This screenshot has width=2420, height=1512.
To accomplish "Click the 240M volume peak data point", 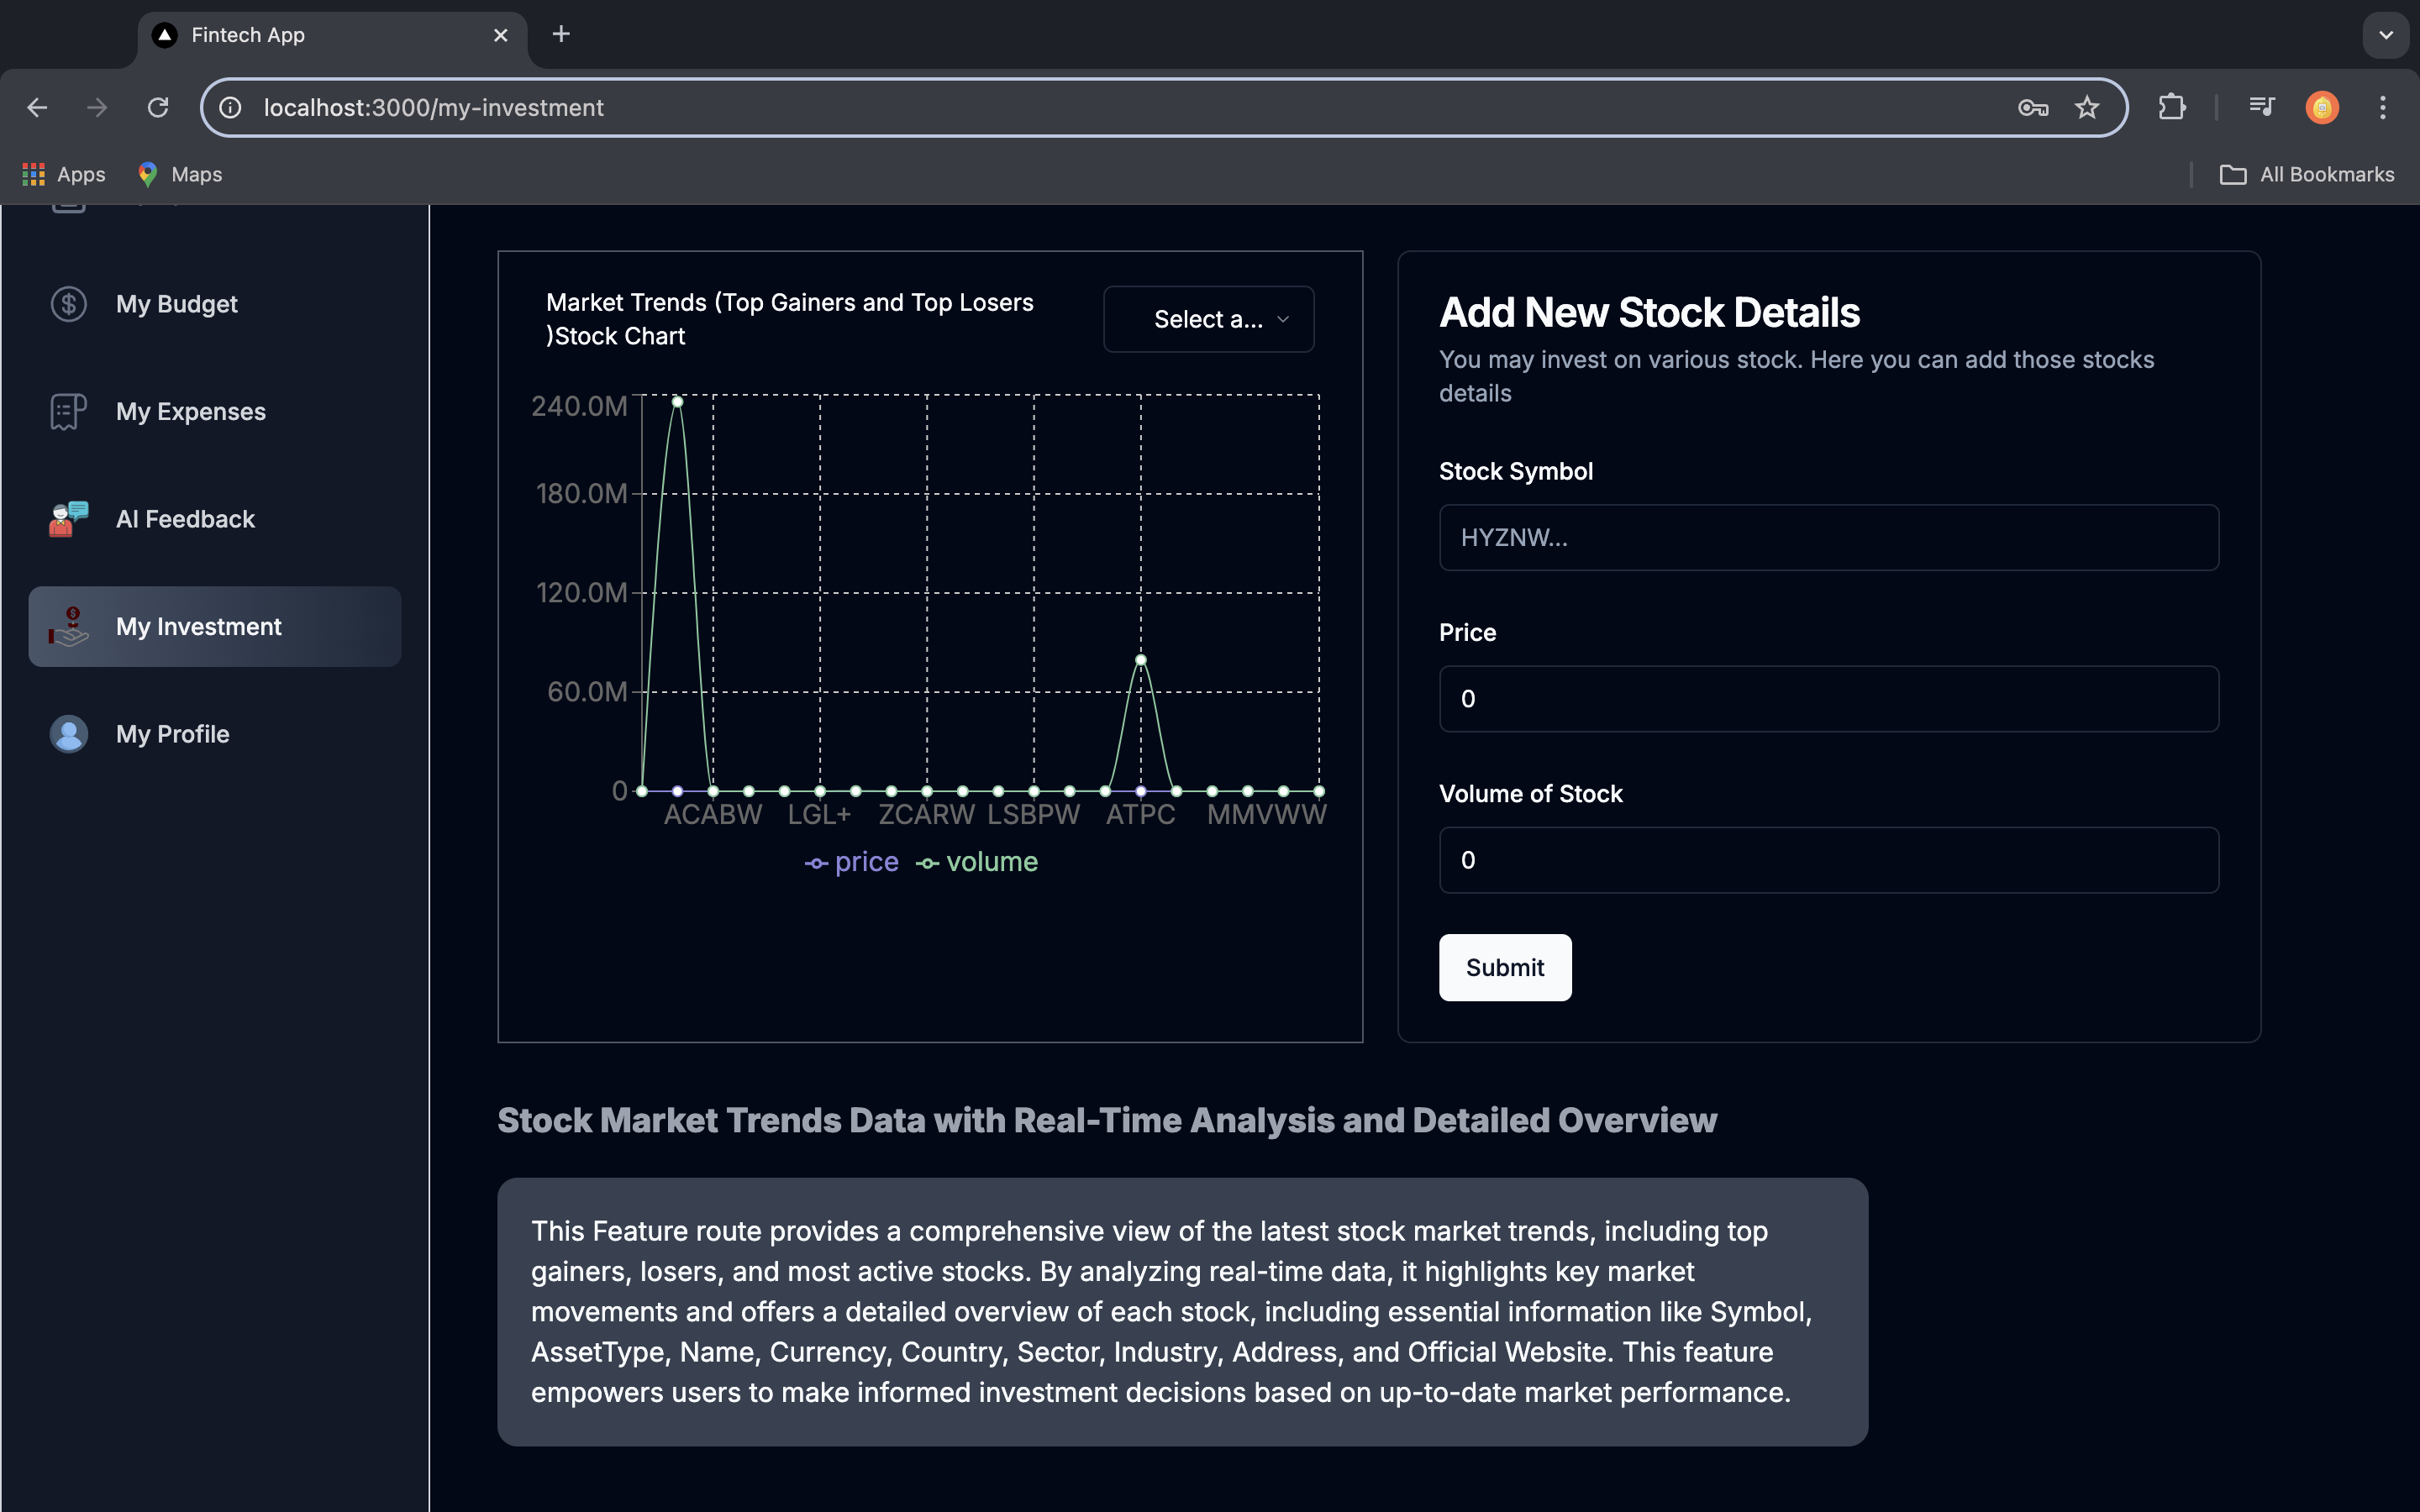I will 678,402.
